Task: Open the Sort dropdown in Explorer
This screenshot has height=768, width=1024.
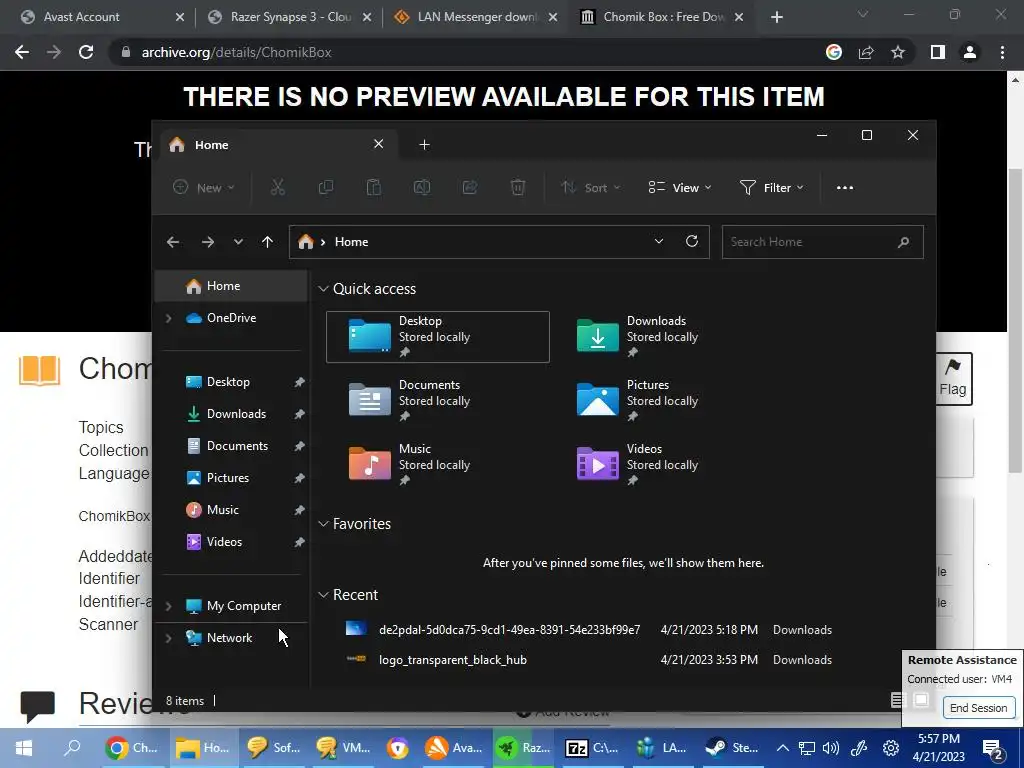Action: (590, 188)
